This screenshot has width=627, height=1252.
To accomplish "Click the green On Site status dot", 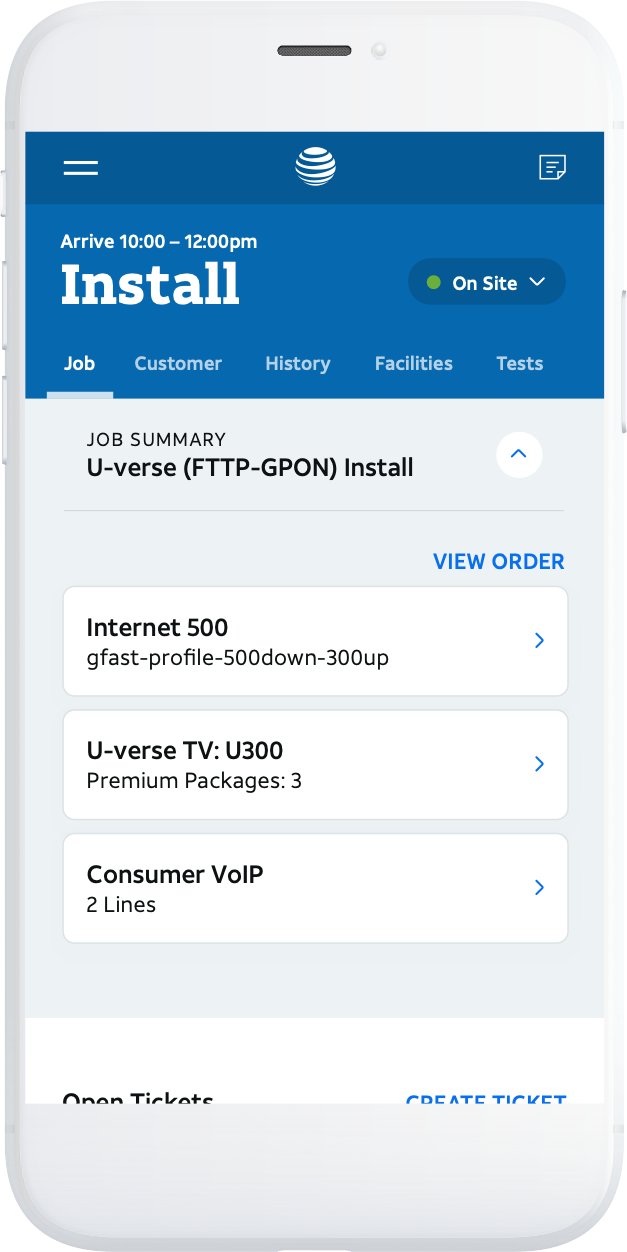I will click(433, 283).
